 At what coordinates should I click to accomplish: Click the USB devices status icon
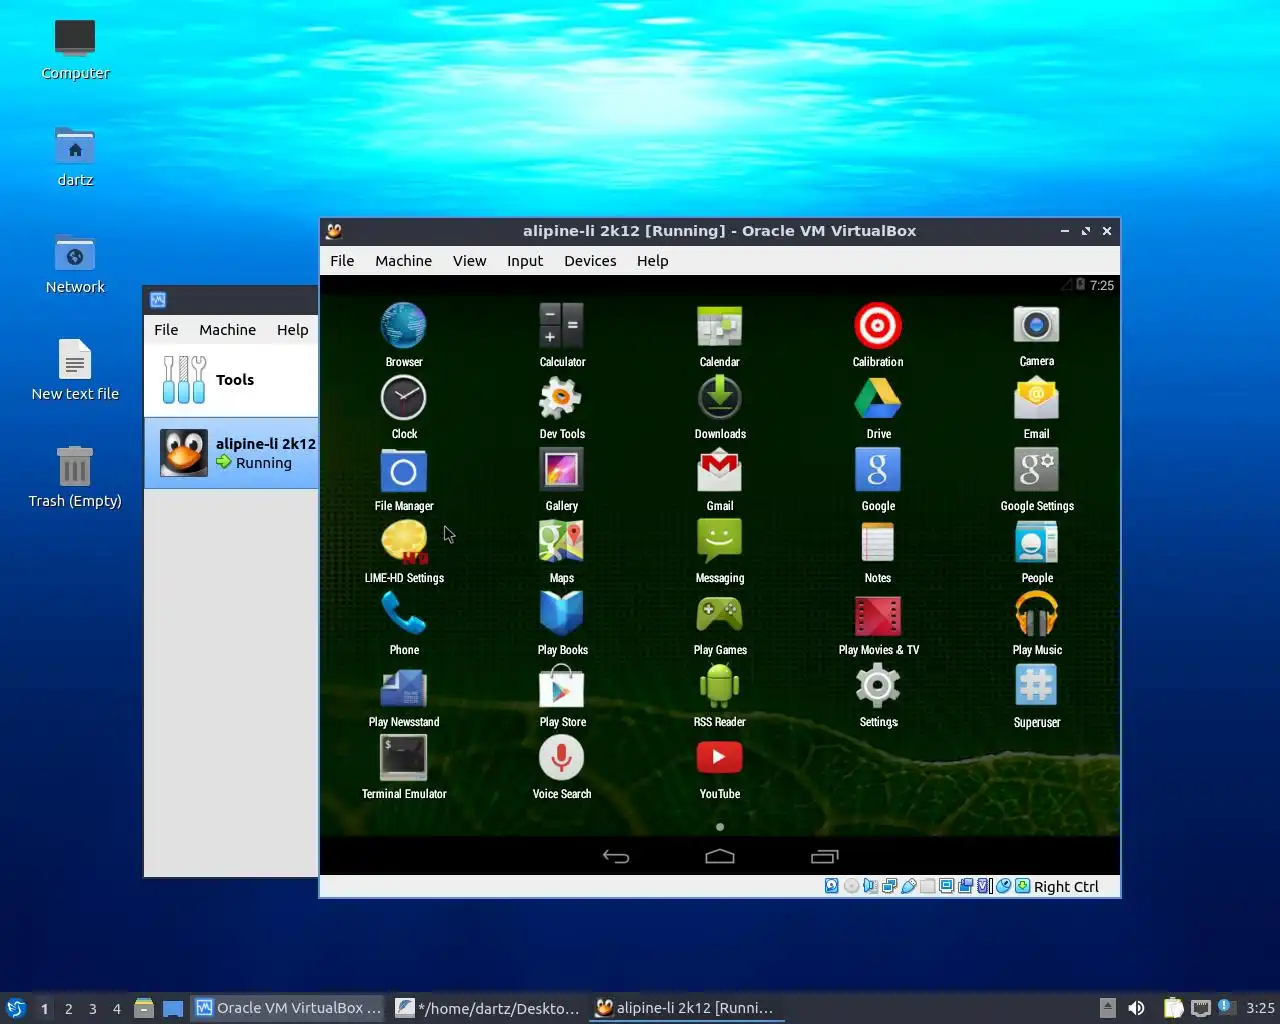(908, 886)
